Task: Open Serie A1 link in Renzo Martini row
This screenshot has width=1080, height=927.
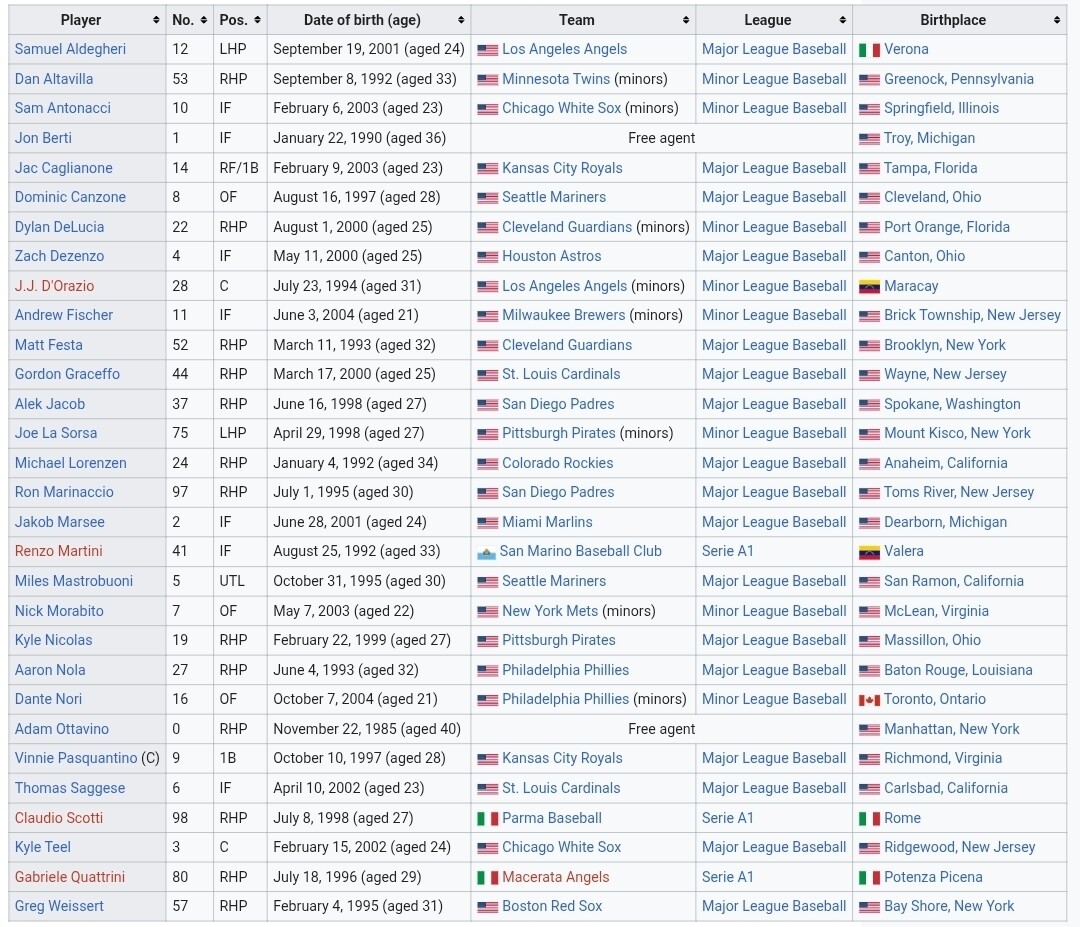Action: click(727, 551)
